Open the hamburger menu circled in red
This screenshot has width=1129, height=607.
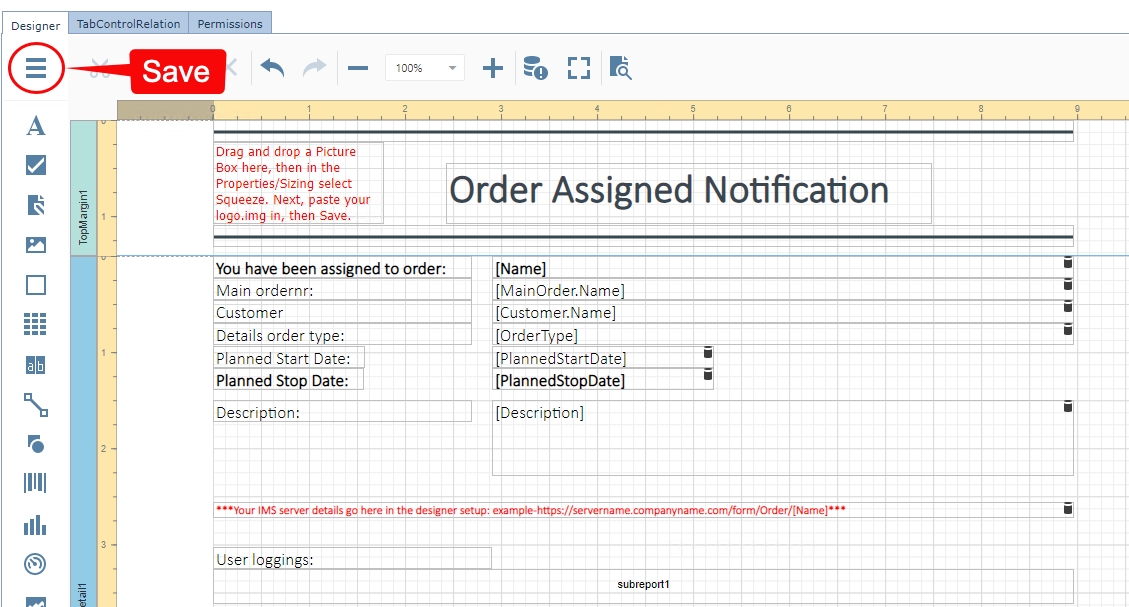tap(36, 68)
